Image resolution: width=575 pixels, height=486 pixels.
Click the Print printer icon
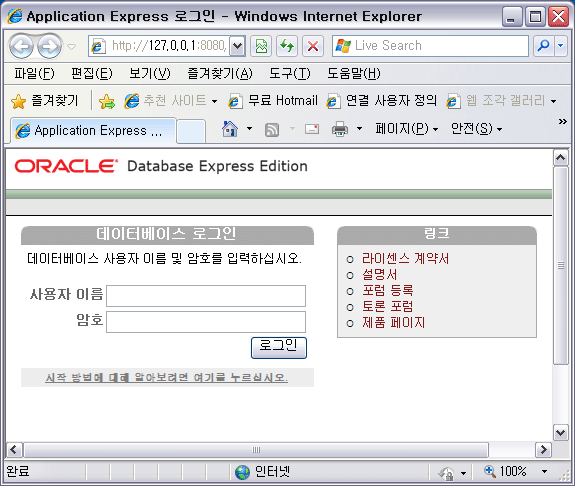(340, 129)
